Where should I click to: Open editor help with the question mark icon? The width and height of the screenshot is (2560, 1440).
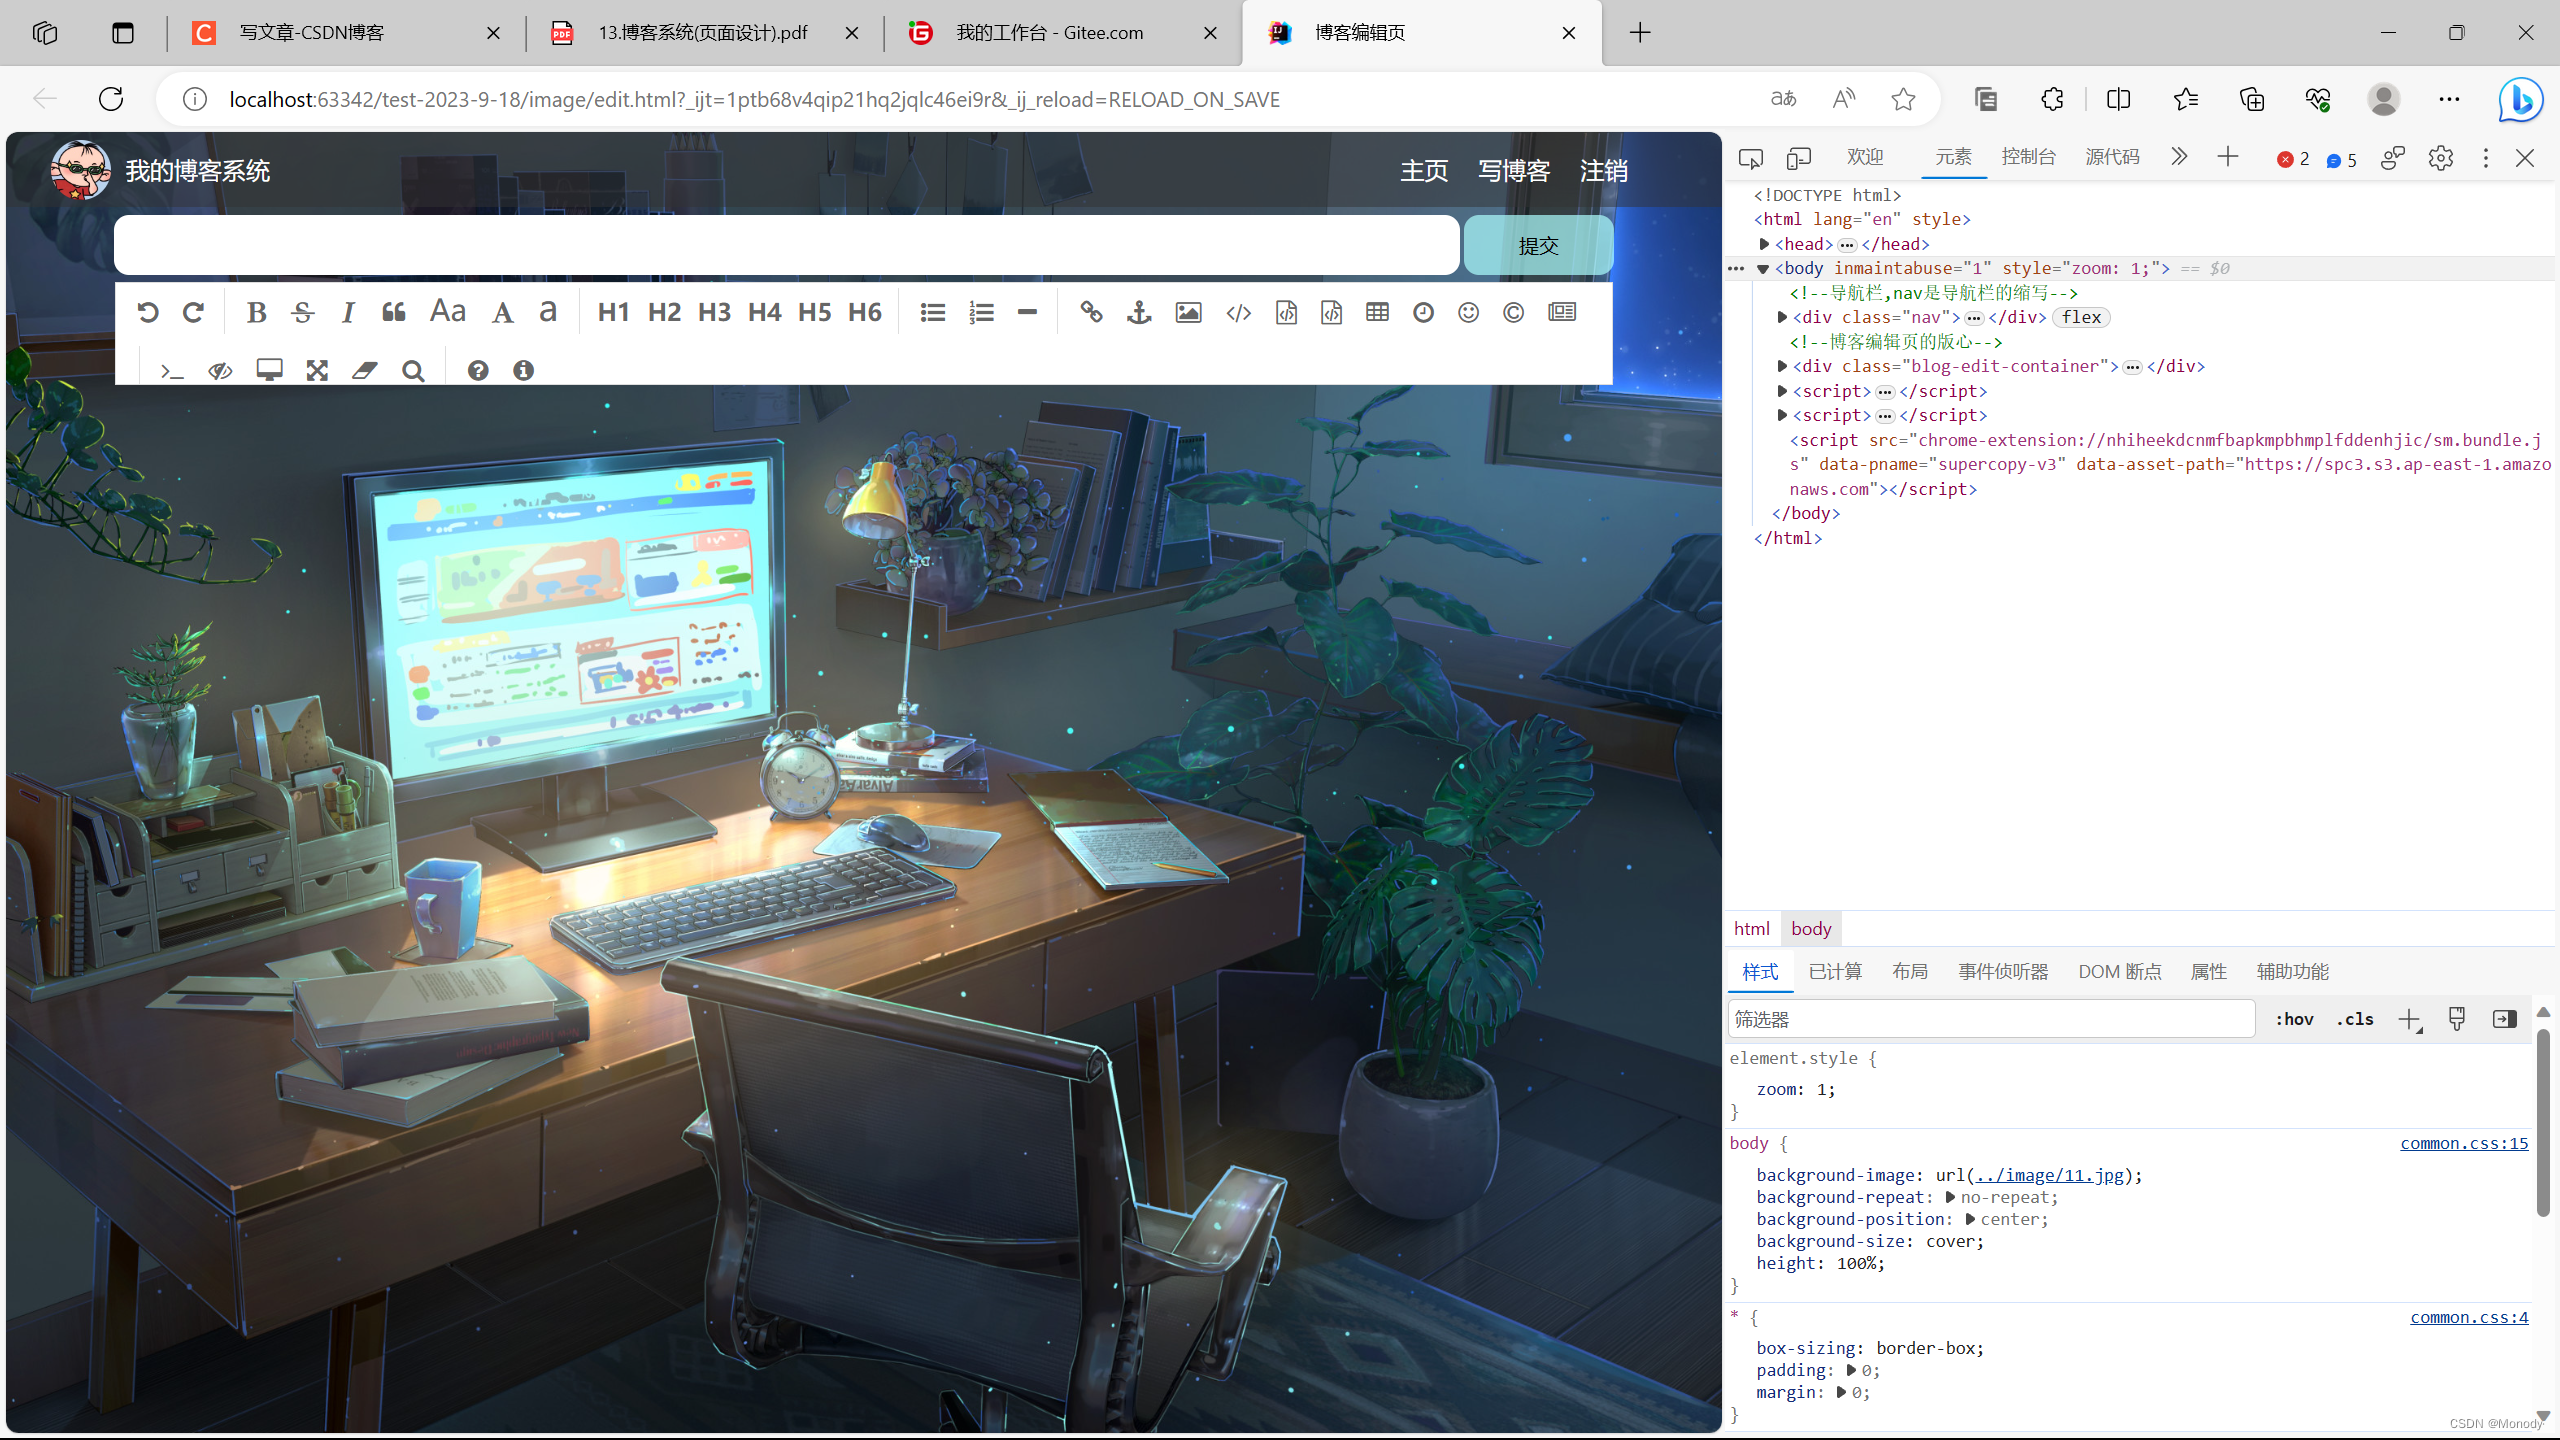(478, 370)
